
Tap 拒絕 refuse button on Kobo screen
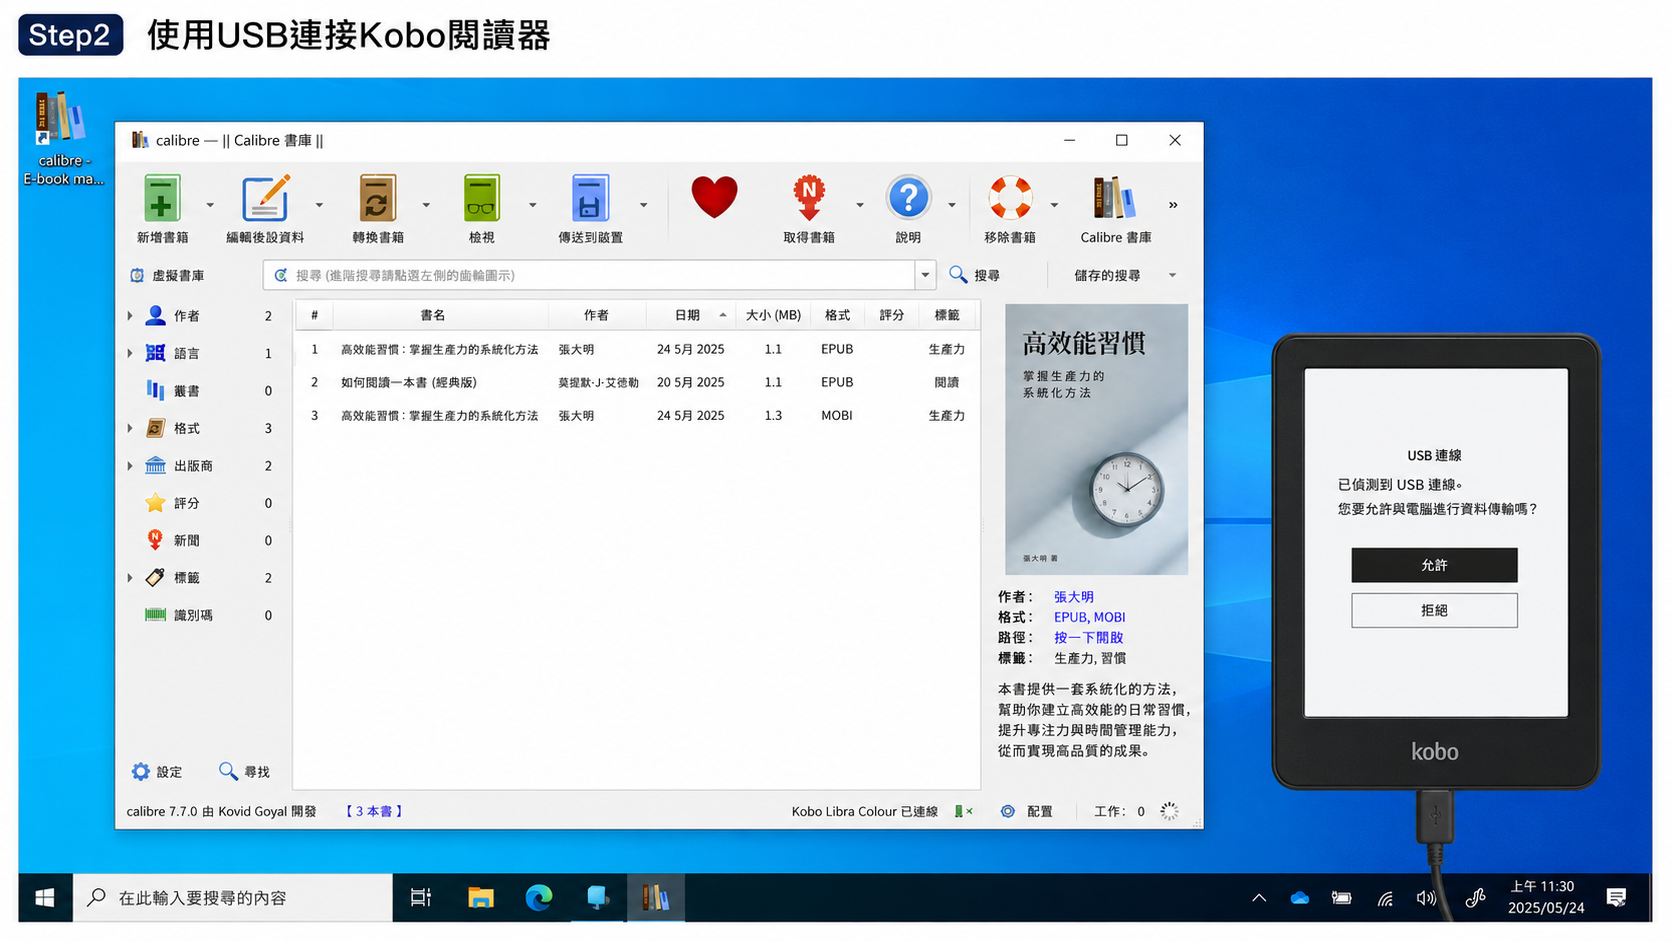coord(1434,610)
